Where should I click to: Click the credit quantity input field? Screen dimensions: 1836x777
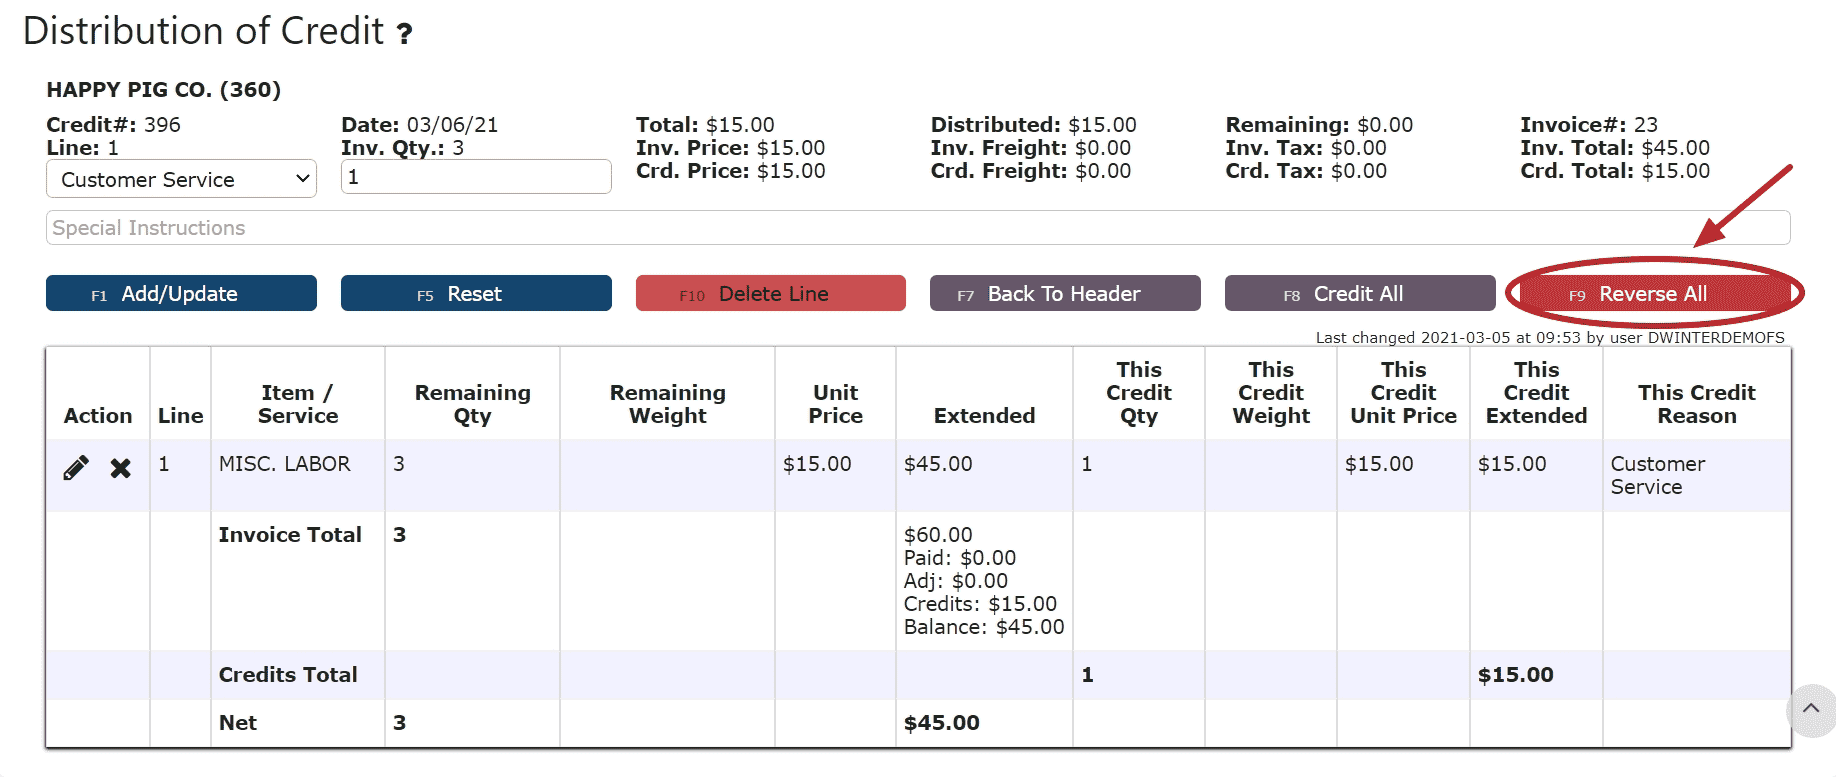tap(476, 177)
